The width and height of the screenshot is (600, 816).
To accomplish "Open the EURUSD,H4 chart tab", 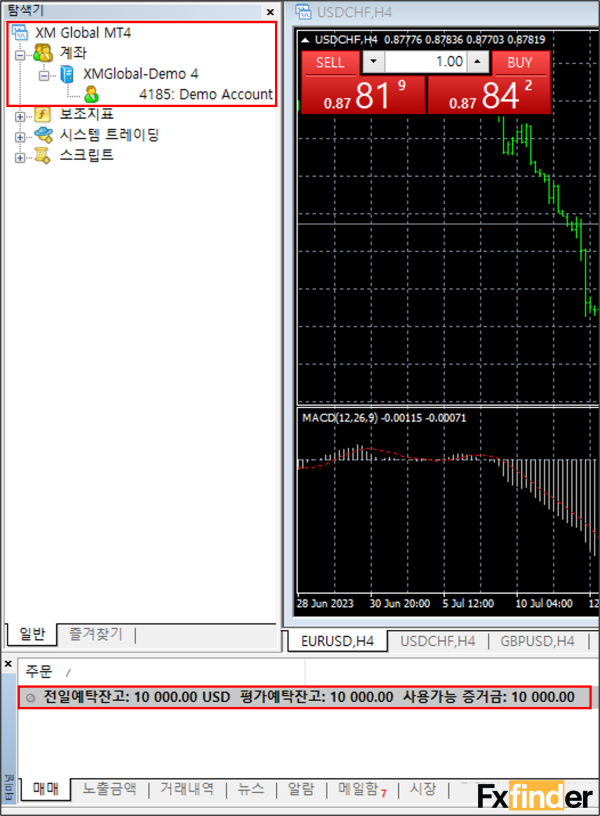I will point(337,641).
